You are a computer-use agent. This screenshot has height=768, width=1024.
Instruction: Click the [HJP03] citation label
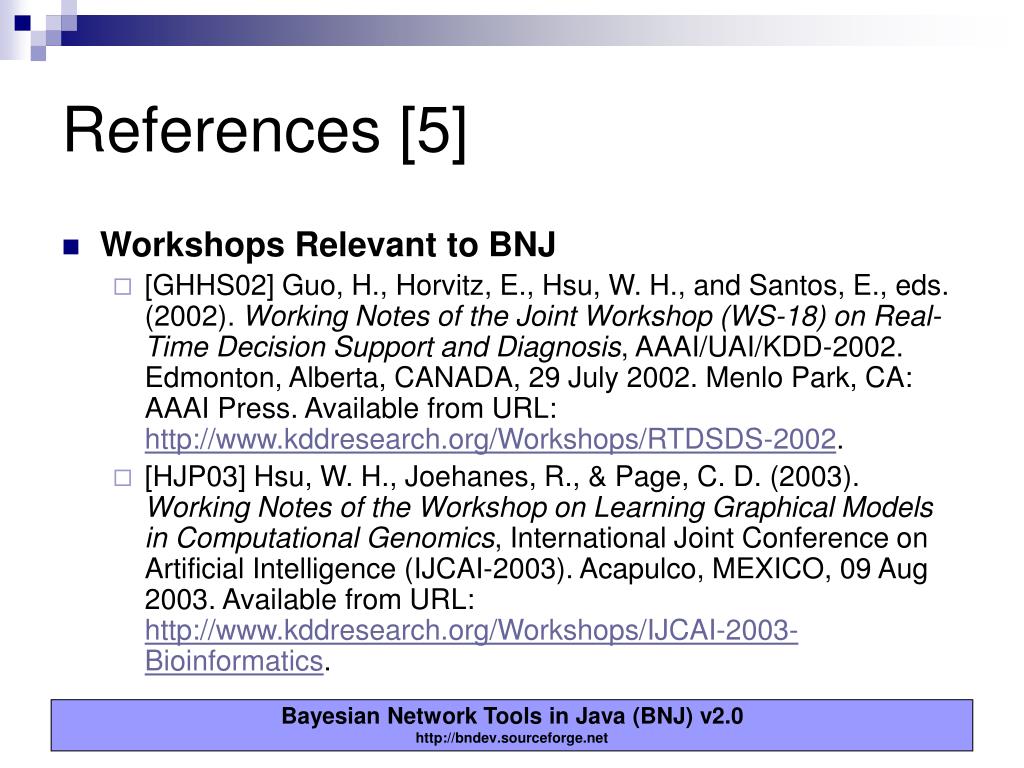click(195, 477)
